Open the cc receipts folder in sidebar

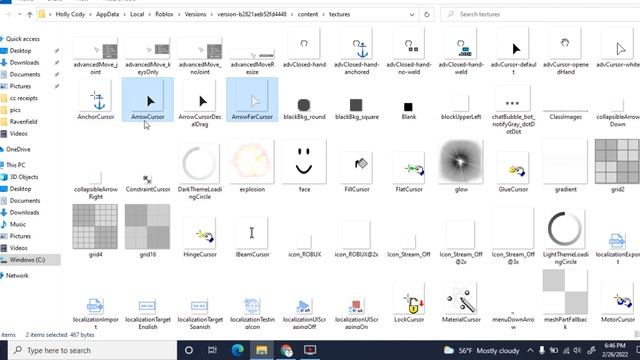click(24, 98)
